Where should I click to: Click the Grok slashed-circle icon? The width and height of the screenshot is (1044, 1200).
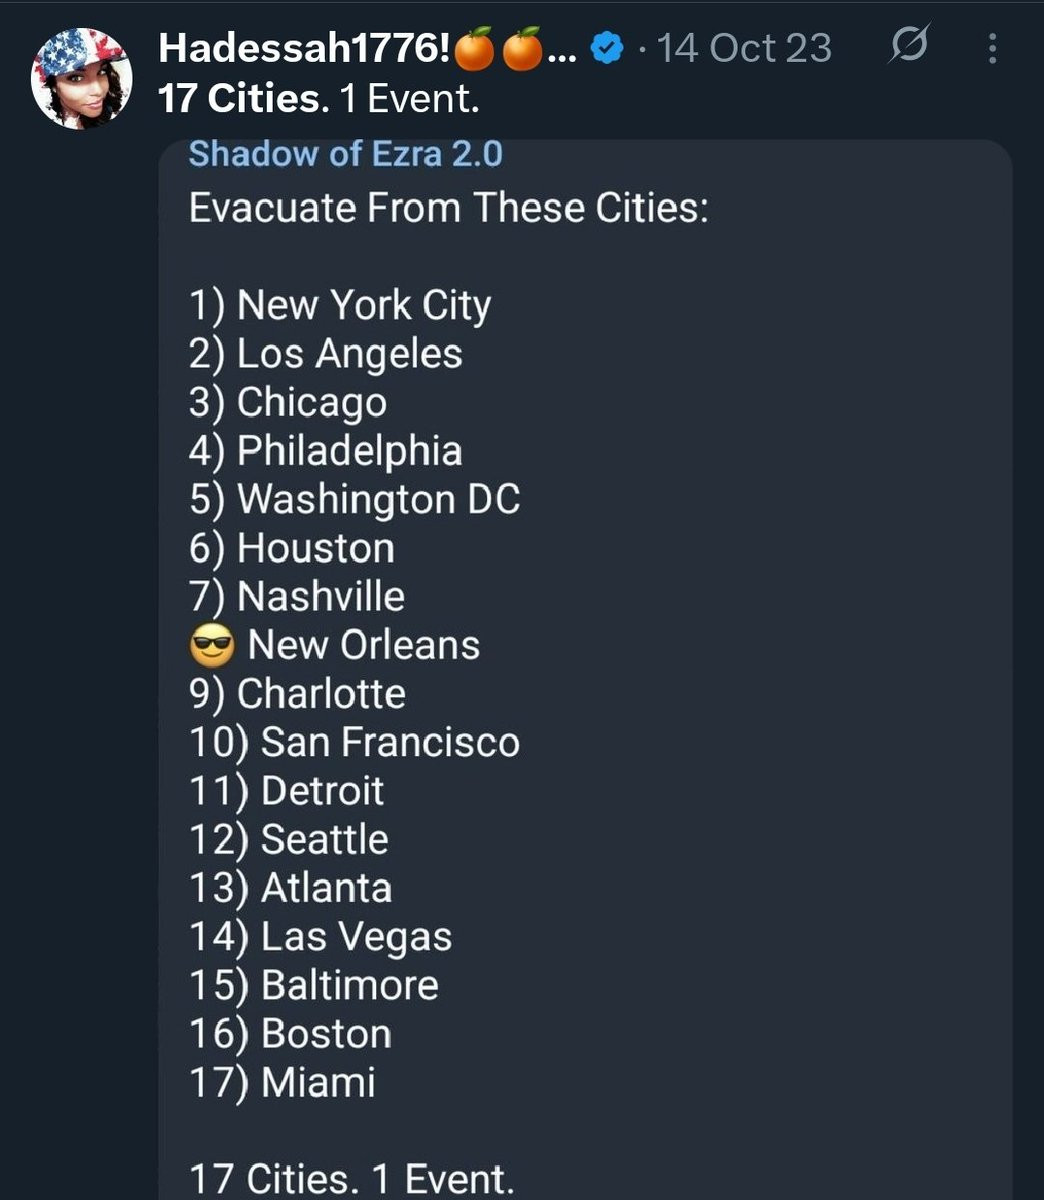(x=908, y=46)
